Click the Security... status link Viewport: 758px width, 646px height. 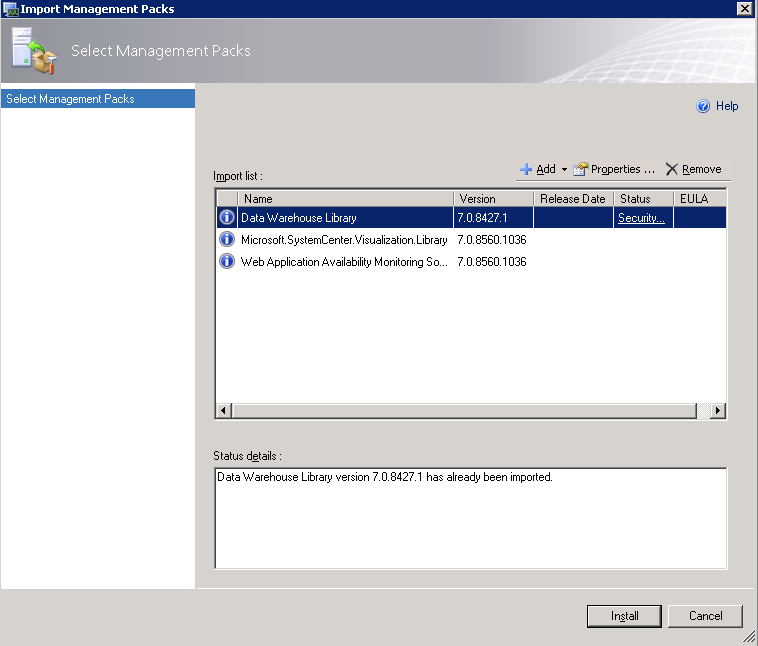click(x=641, y=218)
